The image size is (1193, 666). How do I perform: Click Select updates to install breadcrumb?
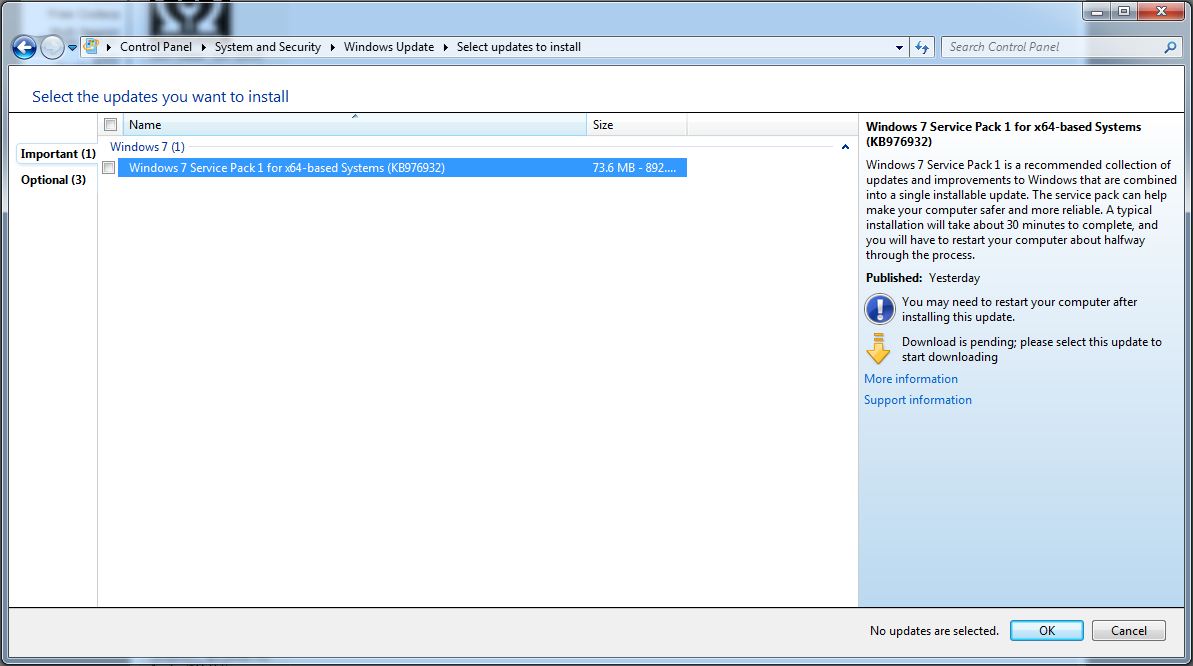519,46
